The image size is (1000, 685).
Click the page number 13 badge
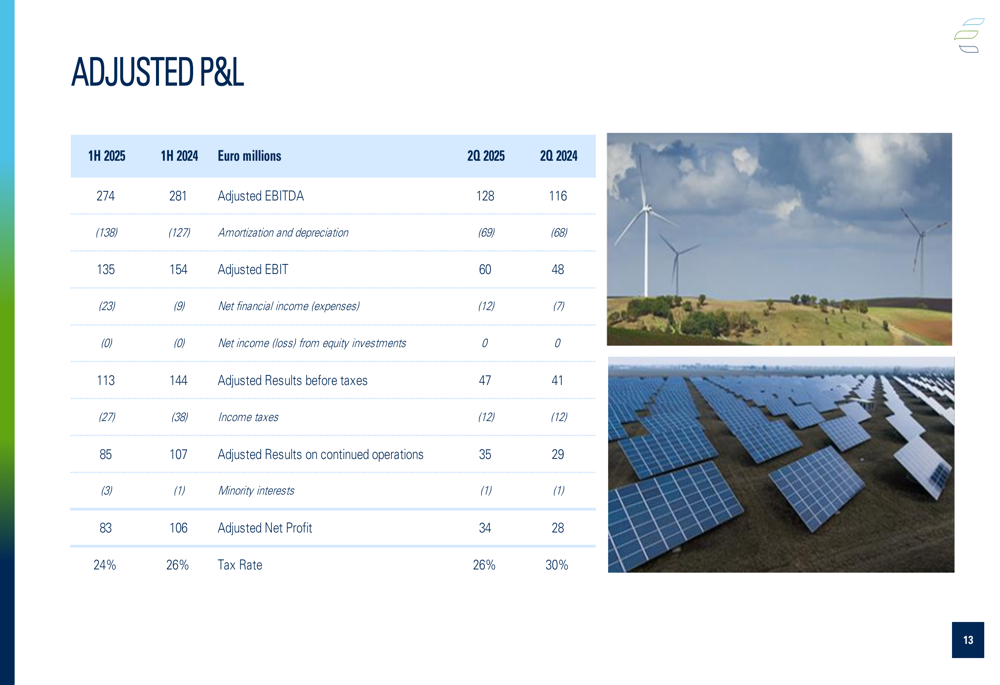tap(967, 640)
